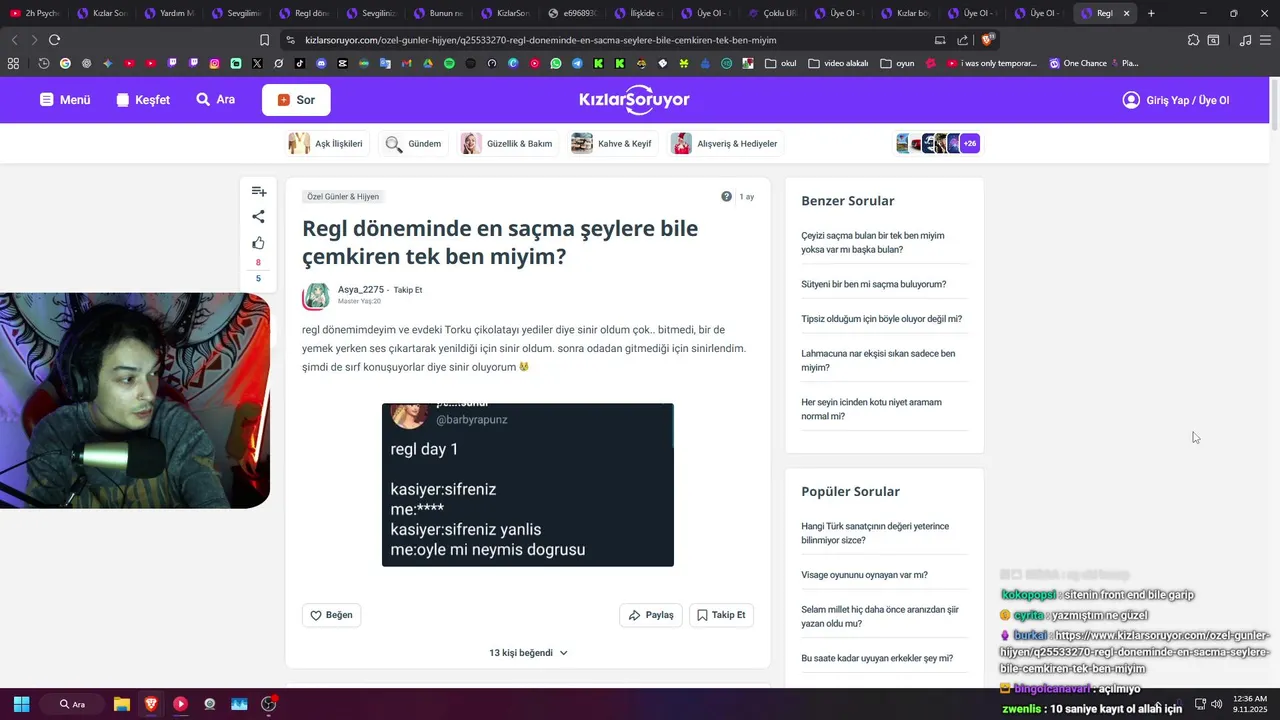Click the KızlarSoruyor logo

click(634, 100)
